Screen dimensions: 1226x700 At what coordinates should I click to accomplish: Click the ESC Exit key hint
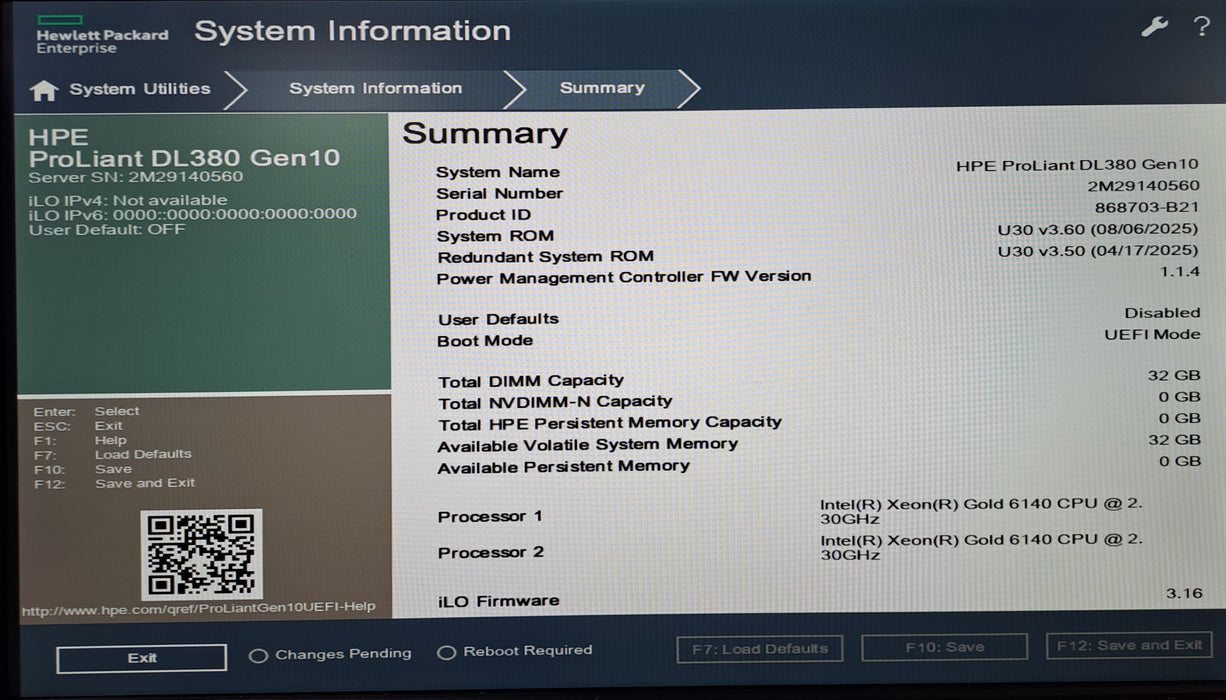click(78, 426)
